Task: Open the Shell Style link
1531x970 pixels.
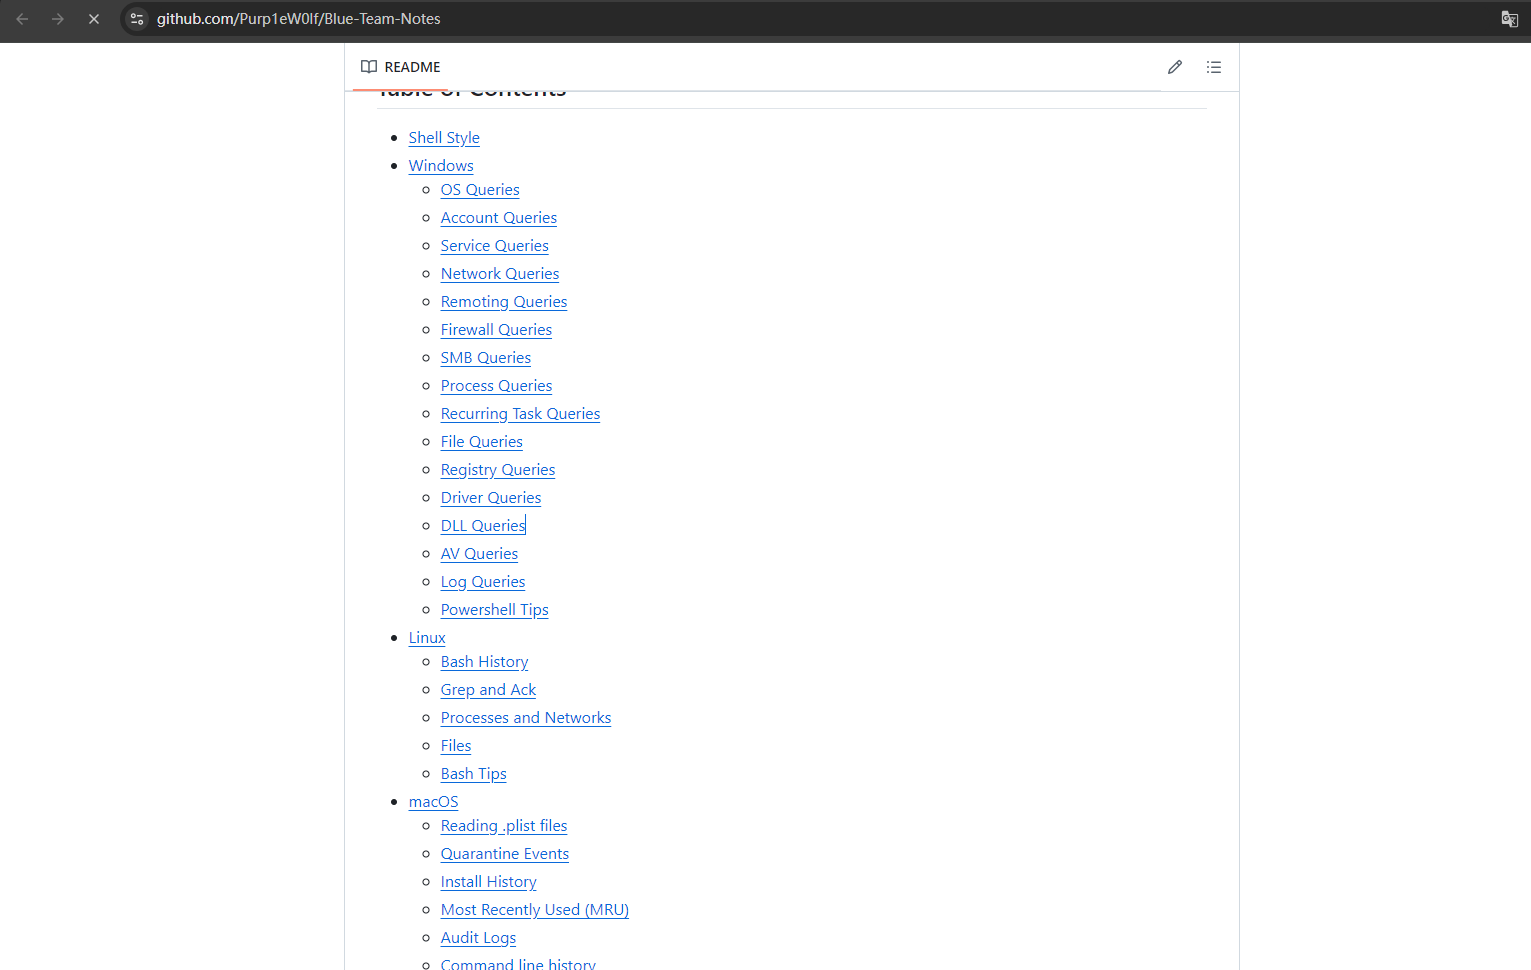Action: [444, 138]
